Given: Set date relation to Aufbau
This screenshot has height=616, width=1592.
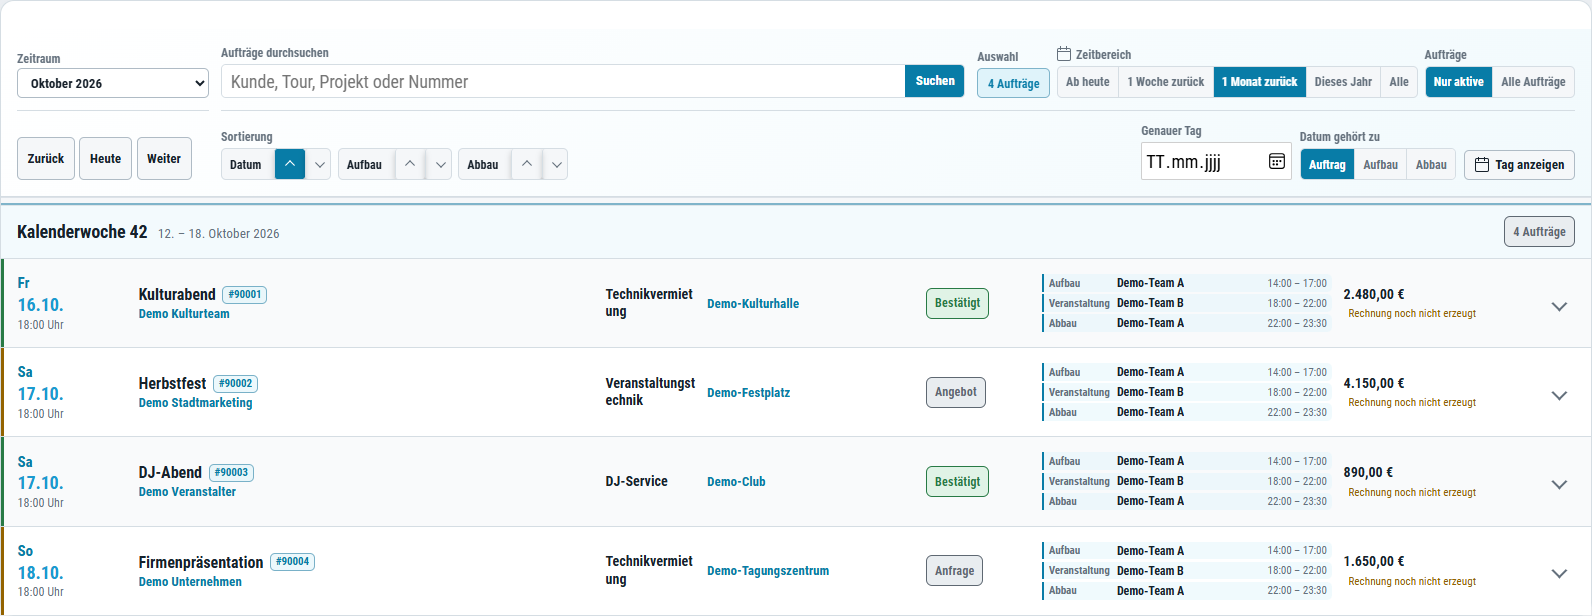Looking at the screenshot, I should point(1381,165).
